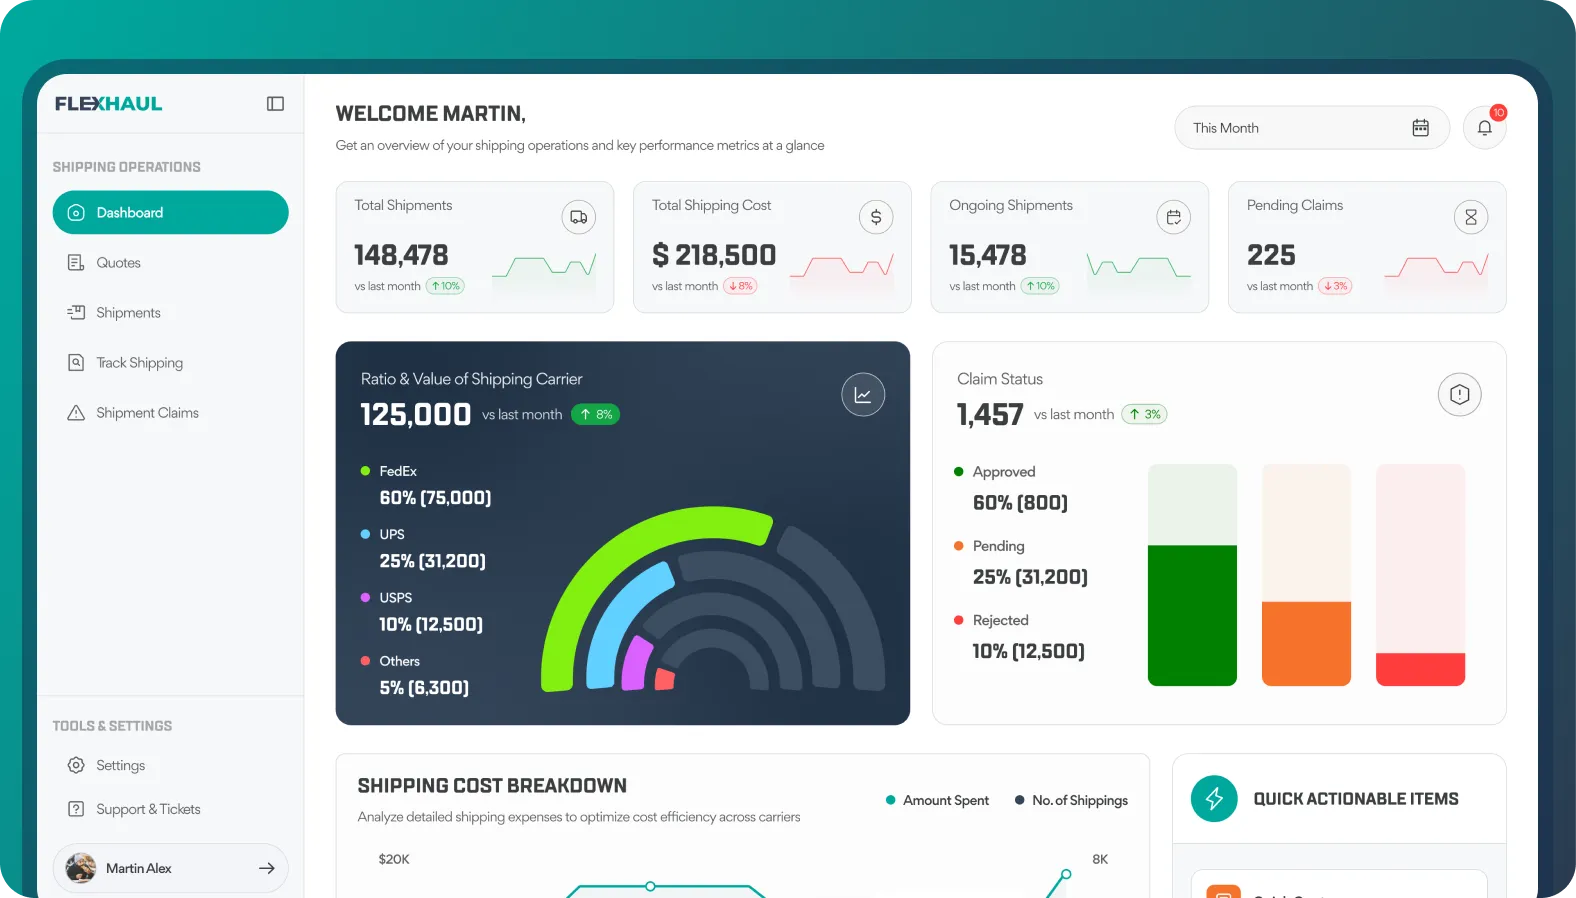This screenshot has width=1576, height=898.
Task: Click the chart icon in Shipping Carrier card
Action: (x=863, y=395)
